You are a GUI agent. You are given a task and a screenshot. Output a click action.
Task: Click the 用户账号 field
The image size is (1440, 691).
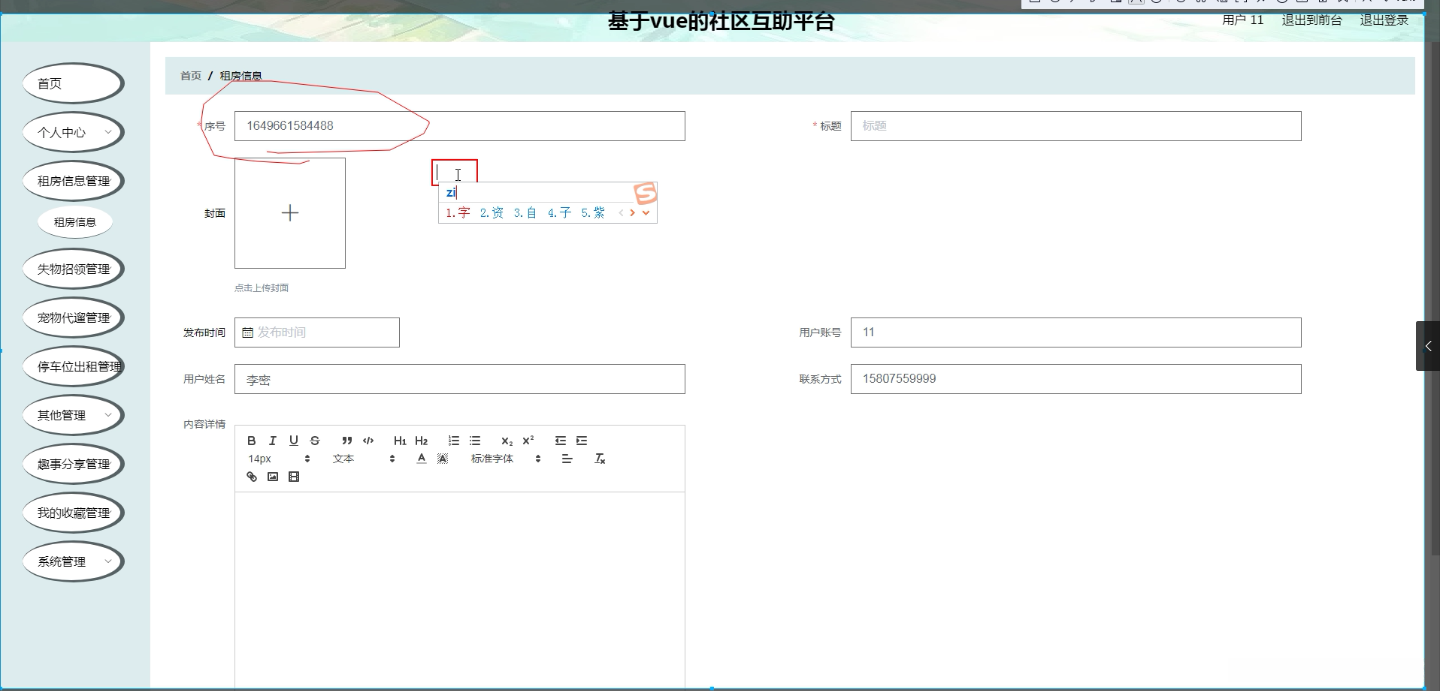1076,332
